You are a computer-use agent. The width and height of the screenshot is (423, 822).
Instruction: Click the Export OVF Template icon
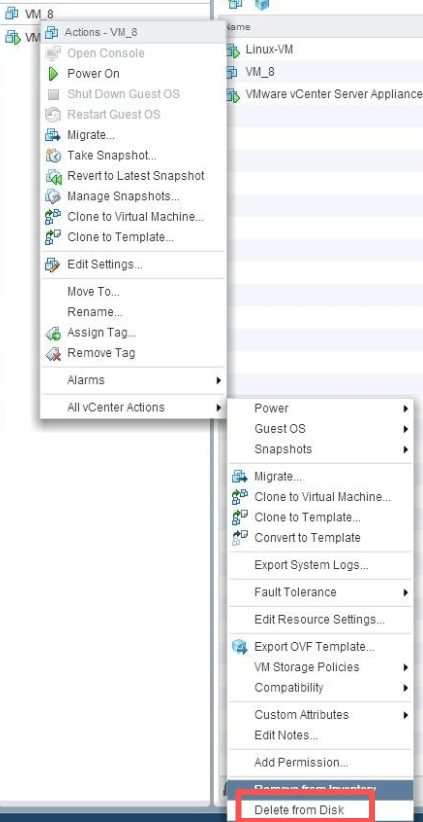pos(240,647)
